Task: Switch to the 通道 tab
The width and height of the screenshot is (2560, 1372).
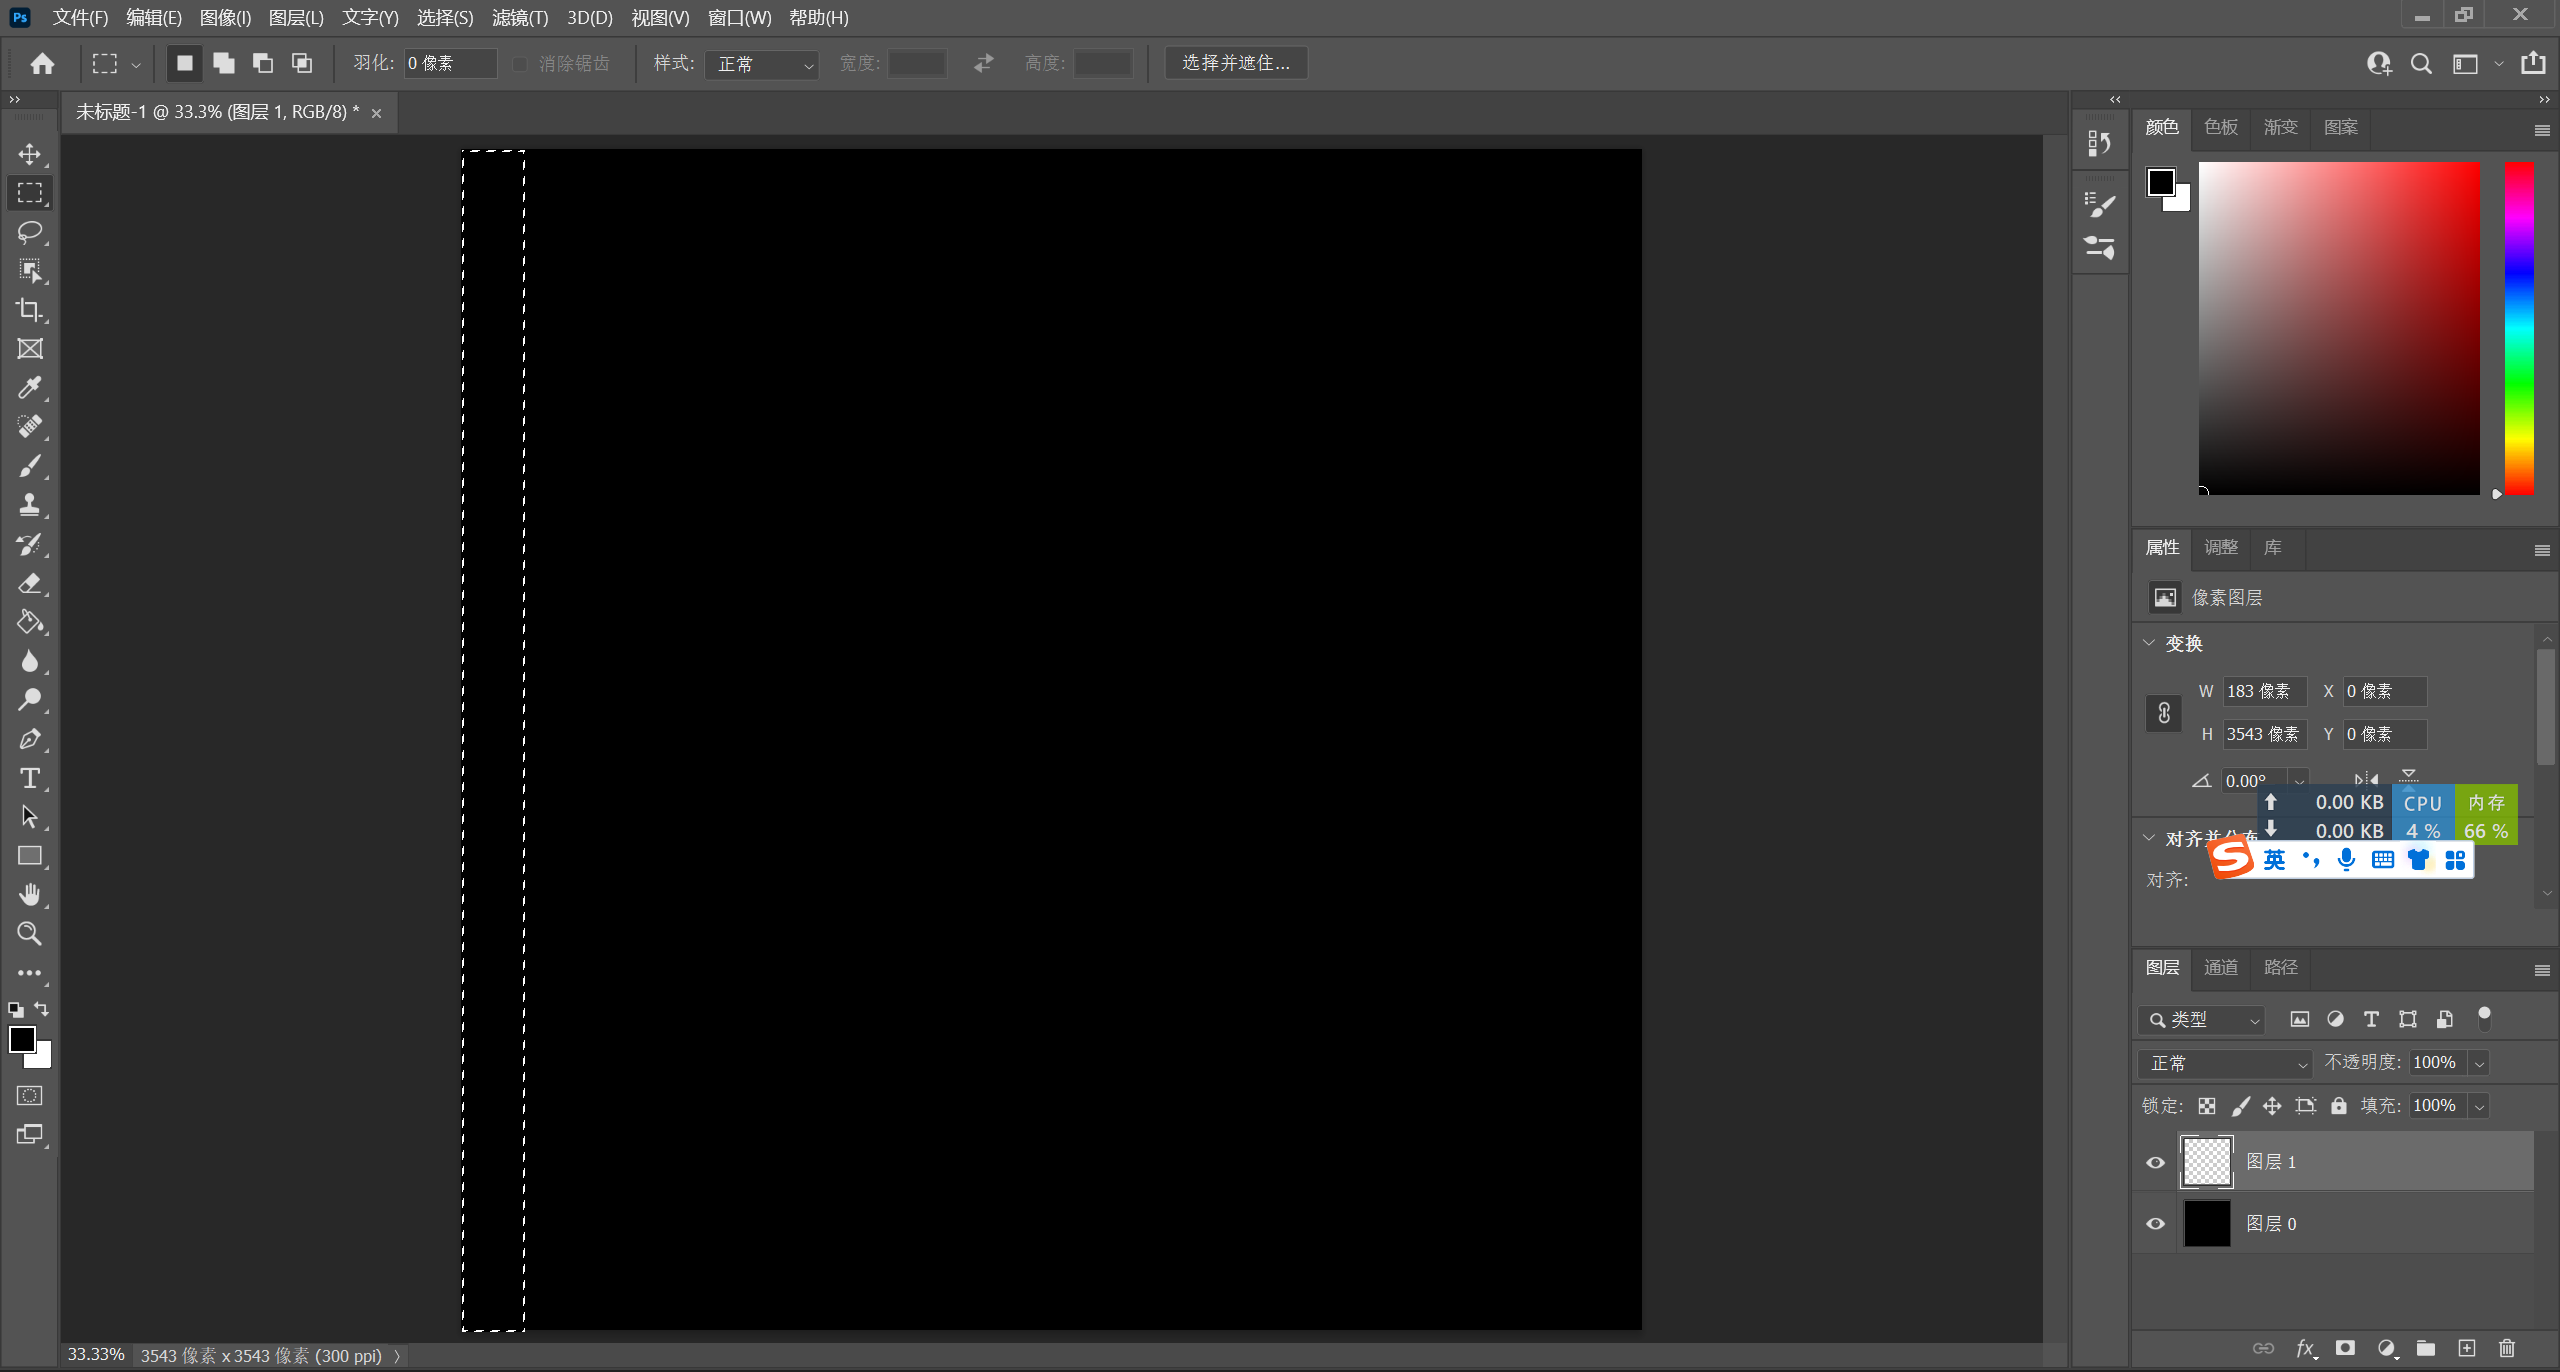Action: click(2221, 967)
